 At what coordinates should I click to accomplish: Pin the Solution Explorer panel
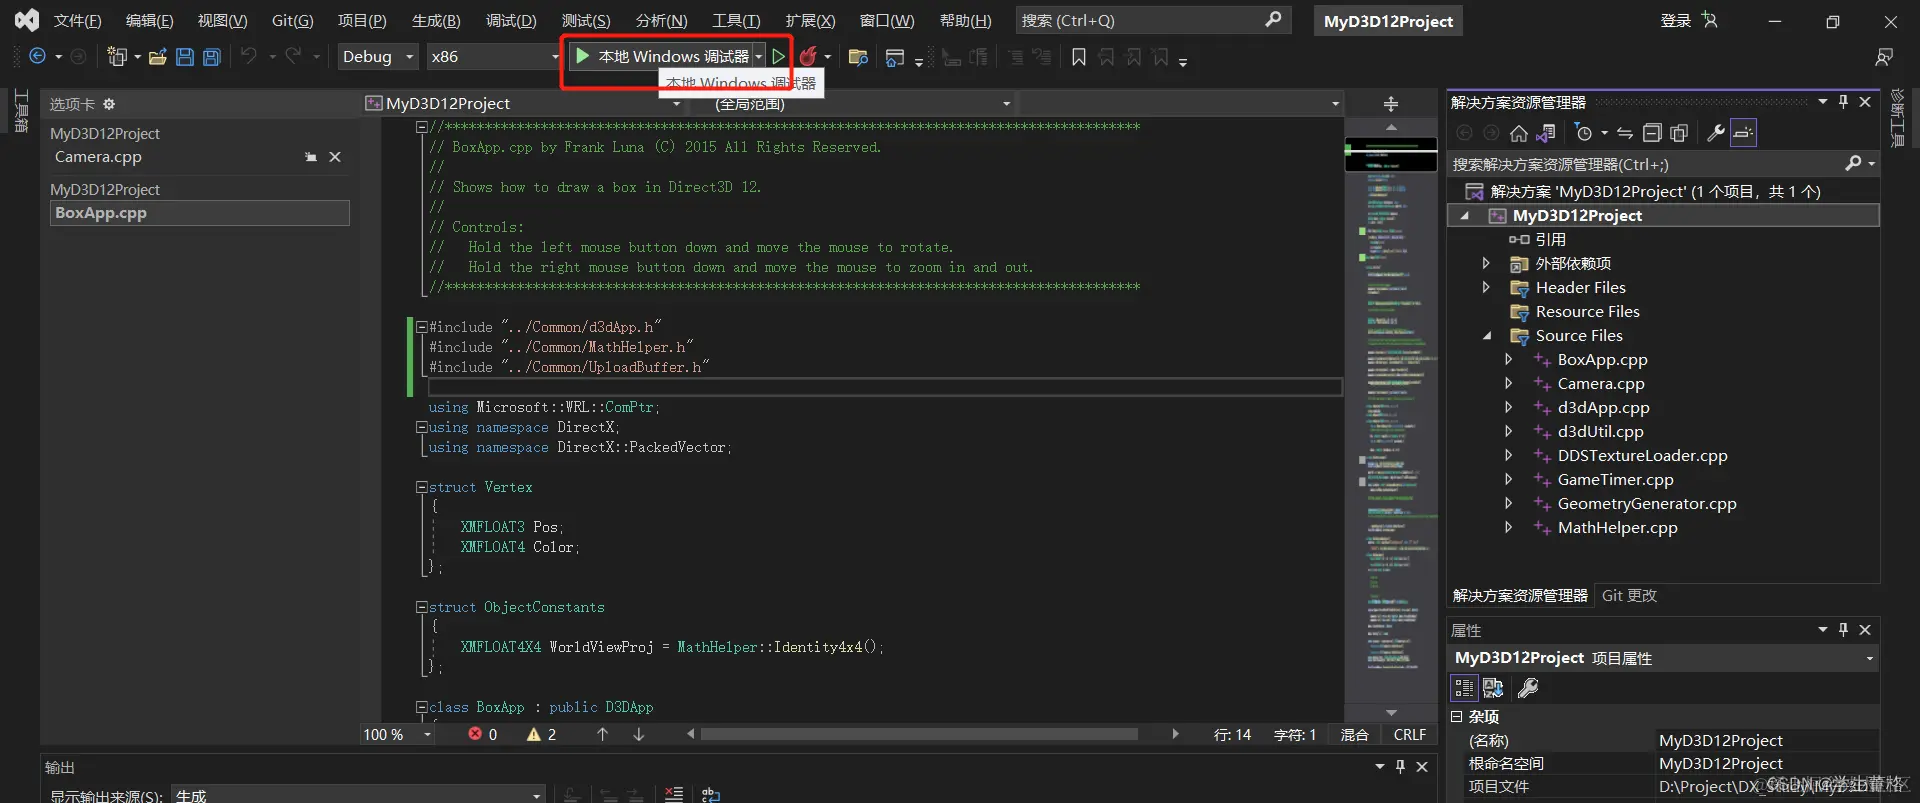[1843, 102]
